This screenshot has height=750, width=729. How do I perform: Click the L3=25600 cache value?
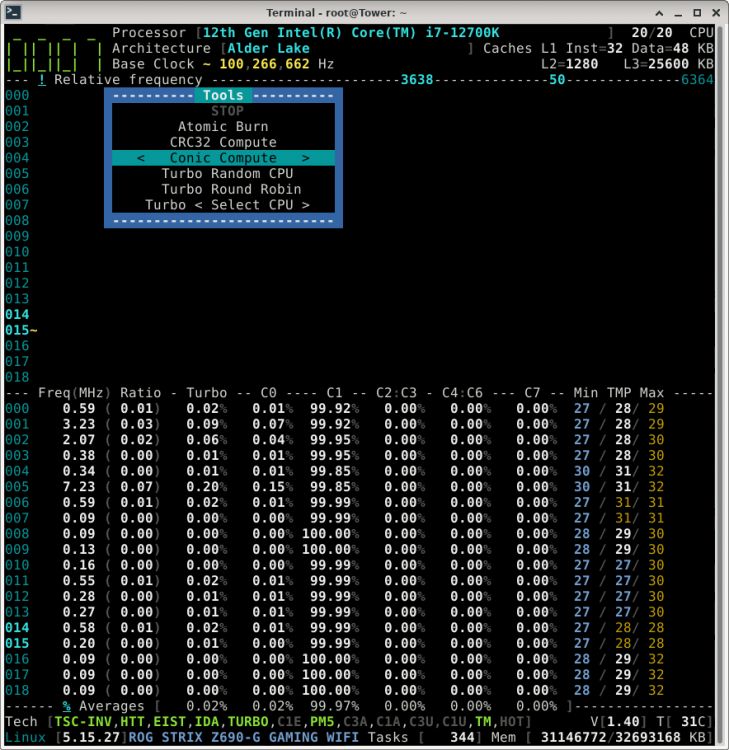656,64
